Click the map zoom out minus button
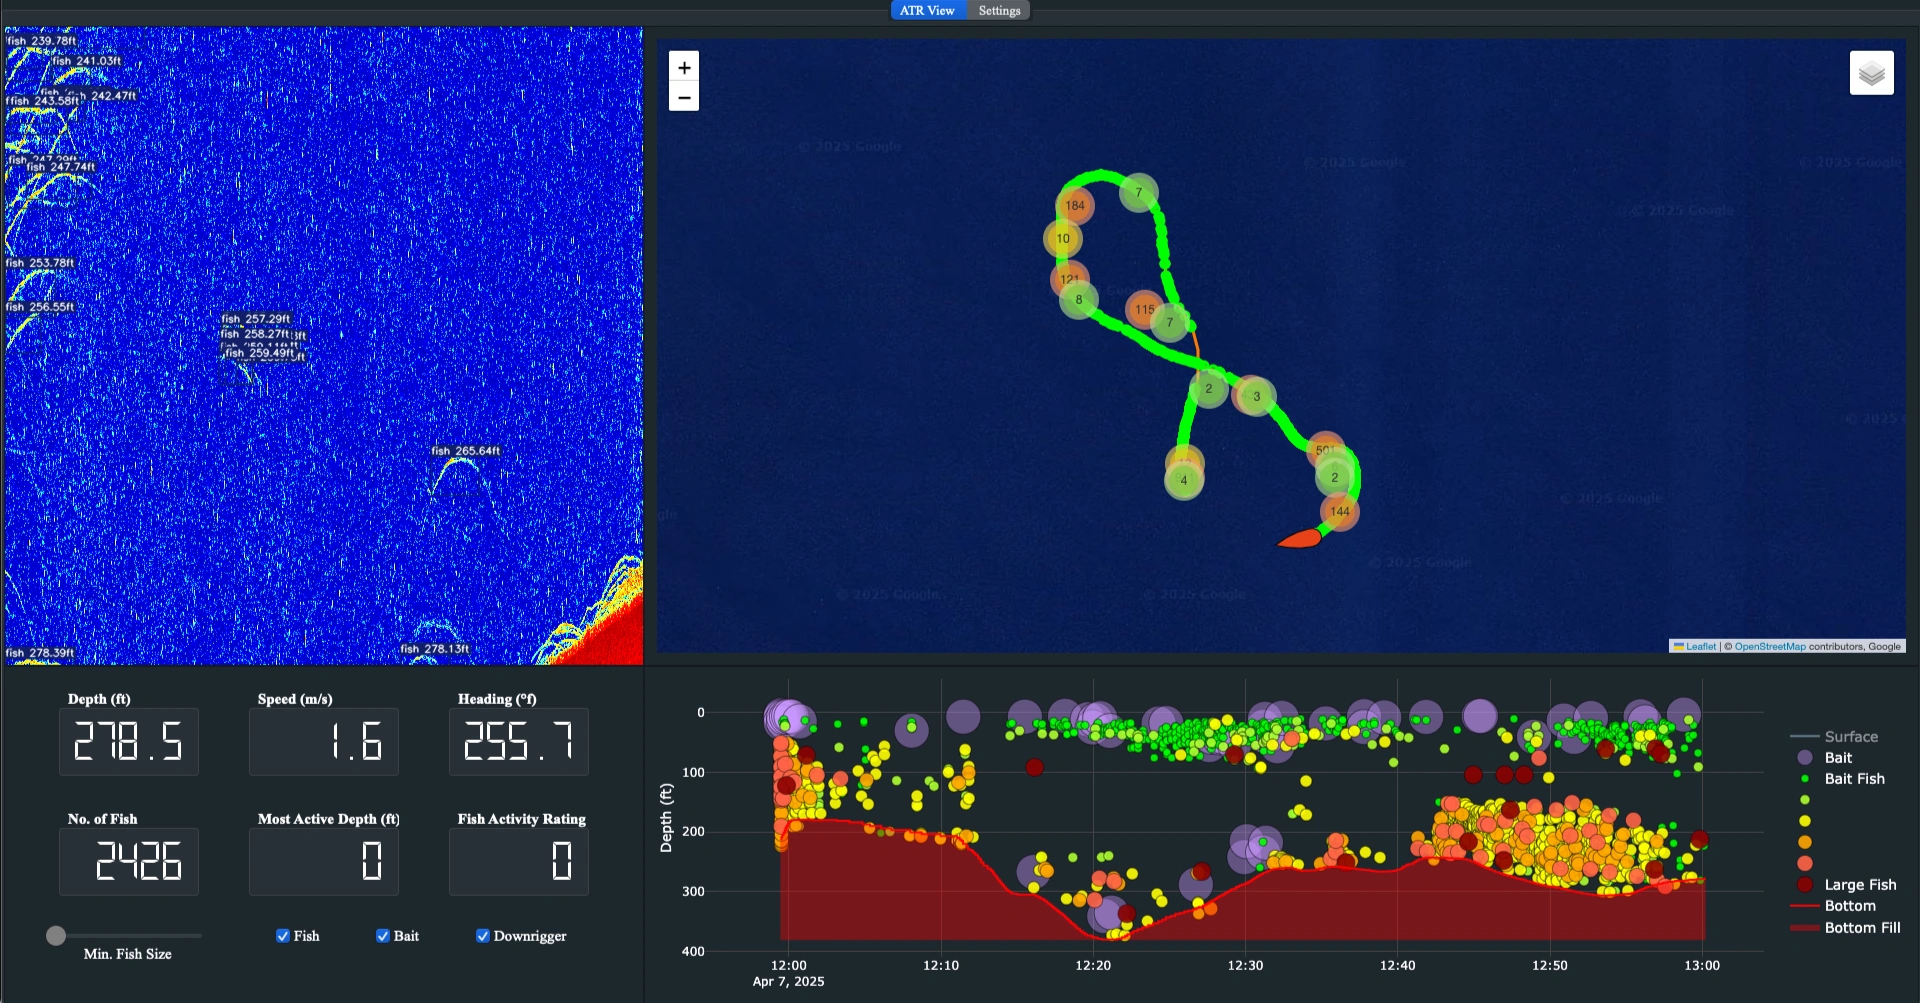The width and height of the screenshot is (1920, 1003). [x=684, y=97]
